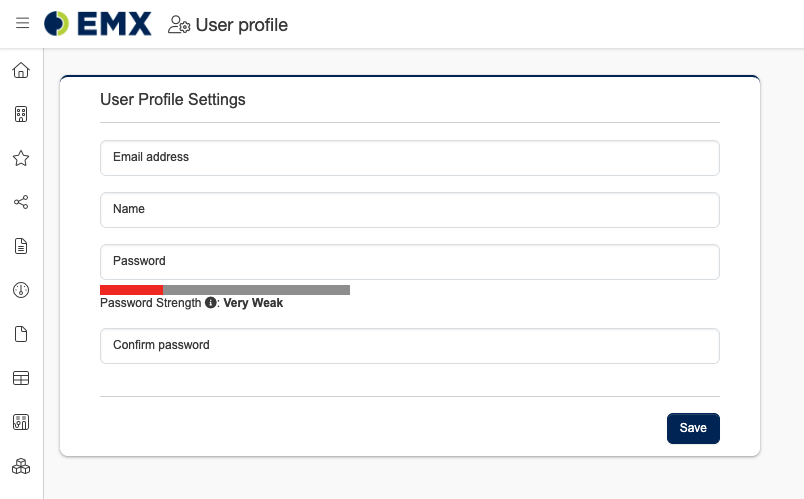This screenshot has height=499, width=804.
Task: Open the building icon in sidebar
Action: coord(21,114)
